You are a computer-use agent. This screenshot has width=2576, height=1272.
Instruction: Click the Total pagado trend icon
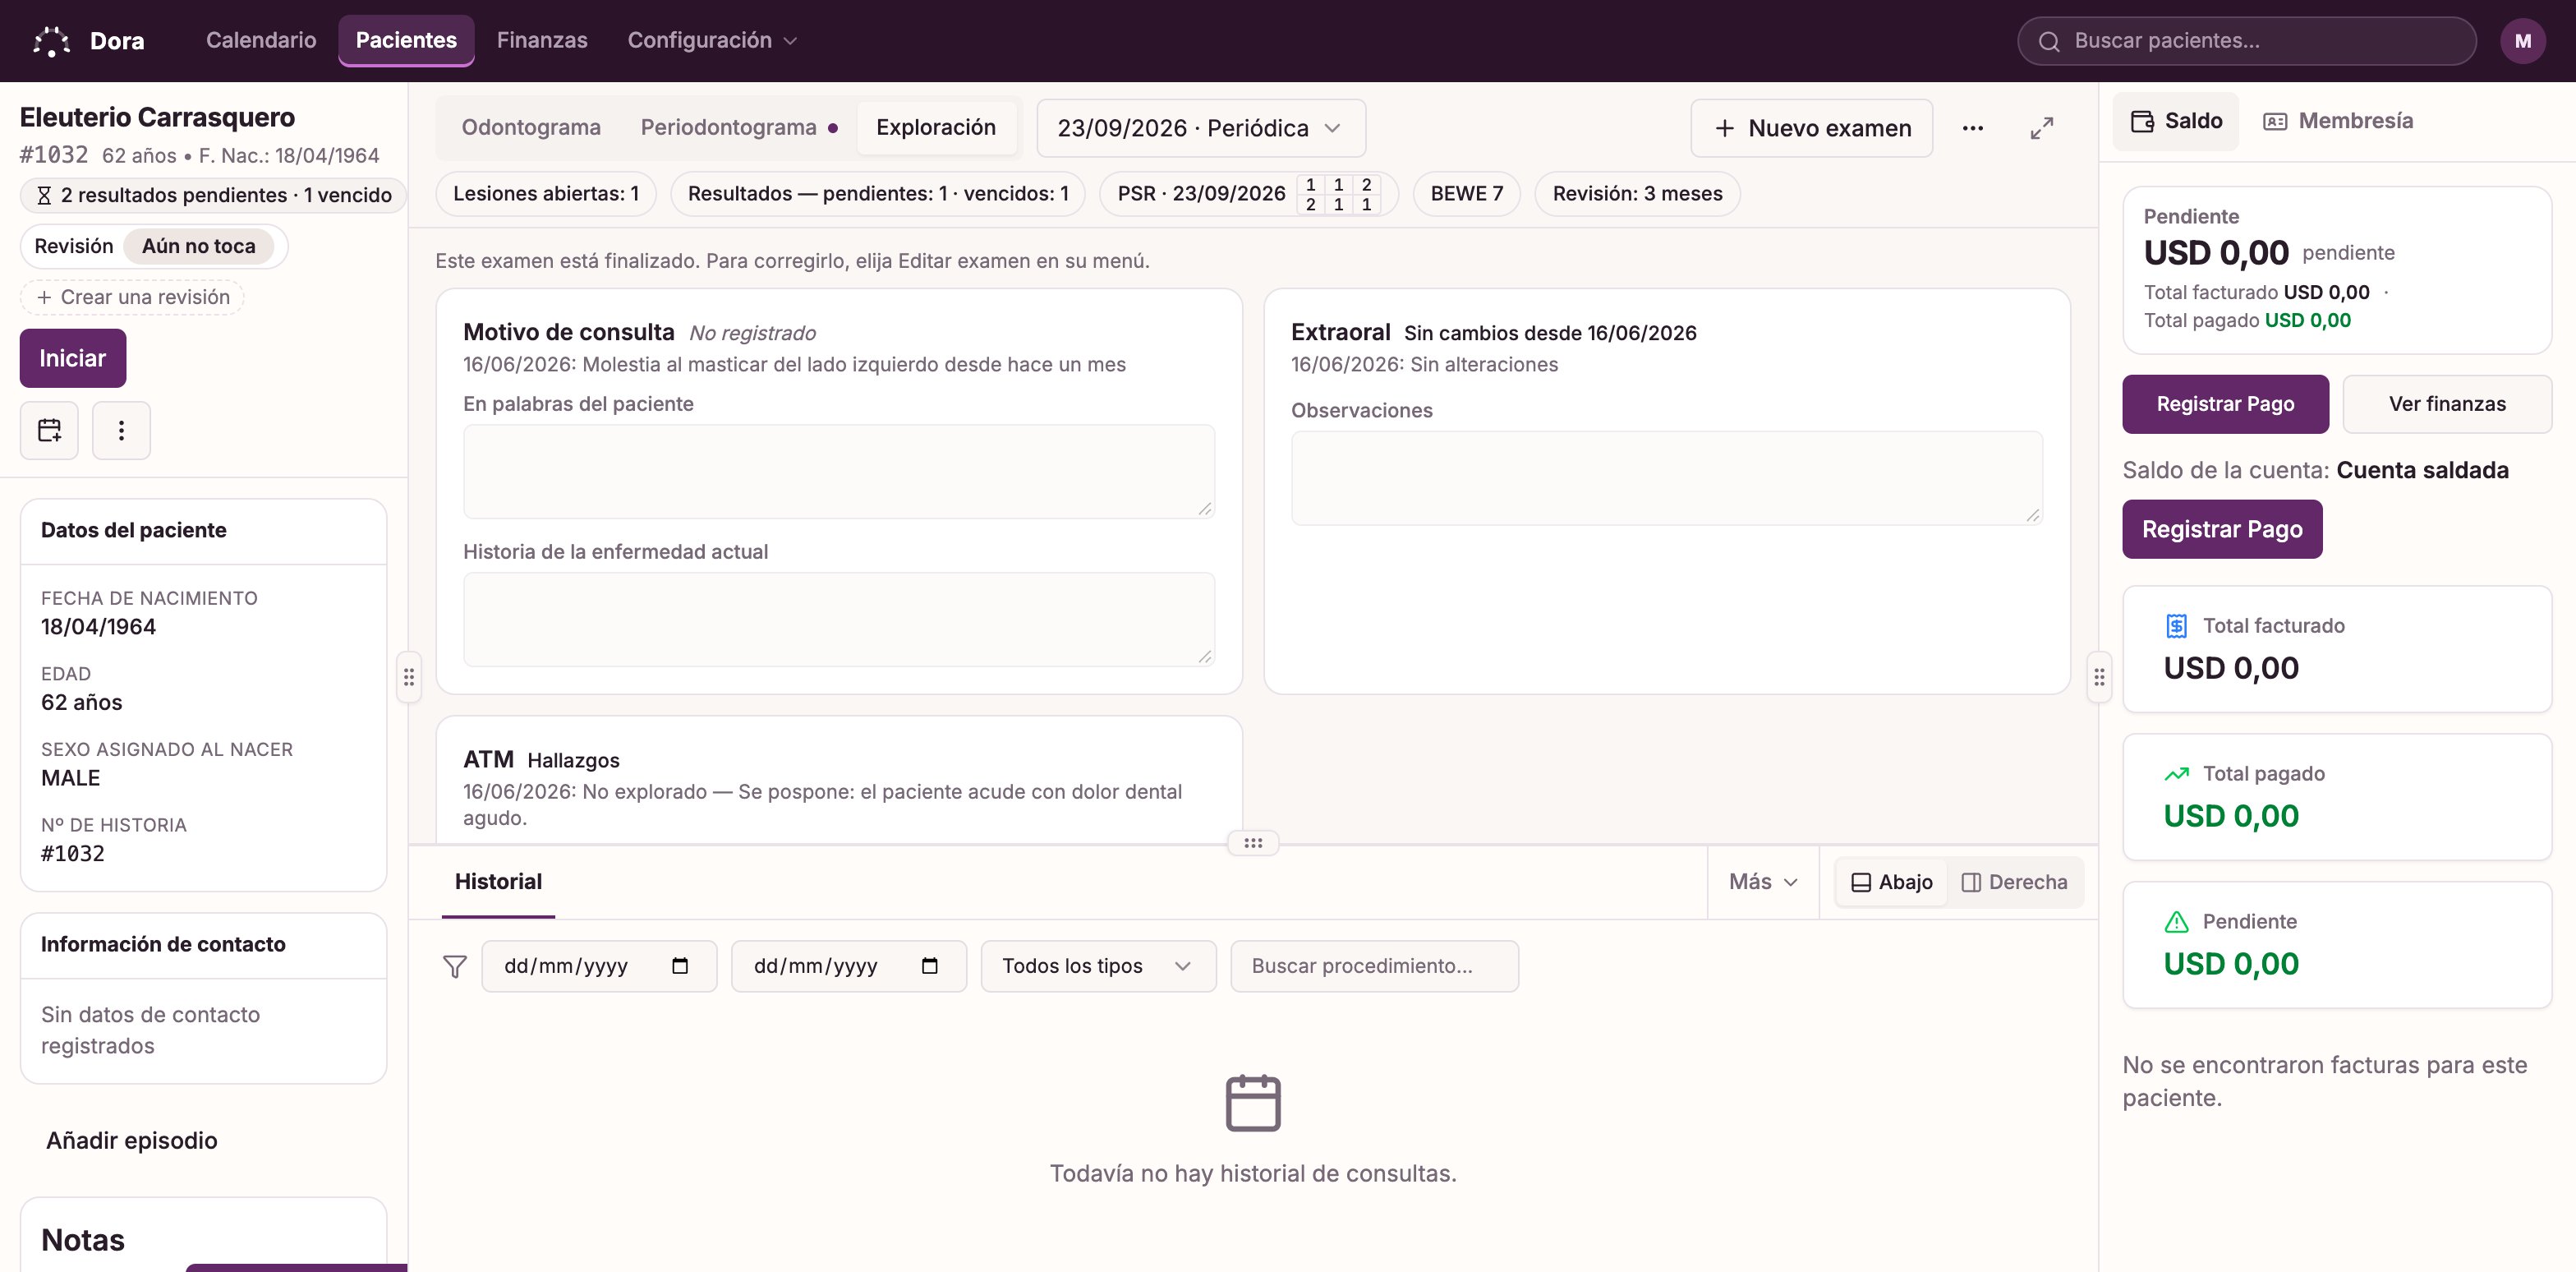2176,774
